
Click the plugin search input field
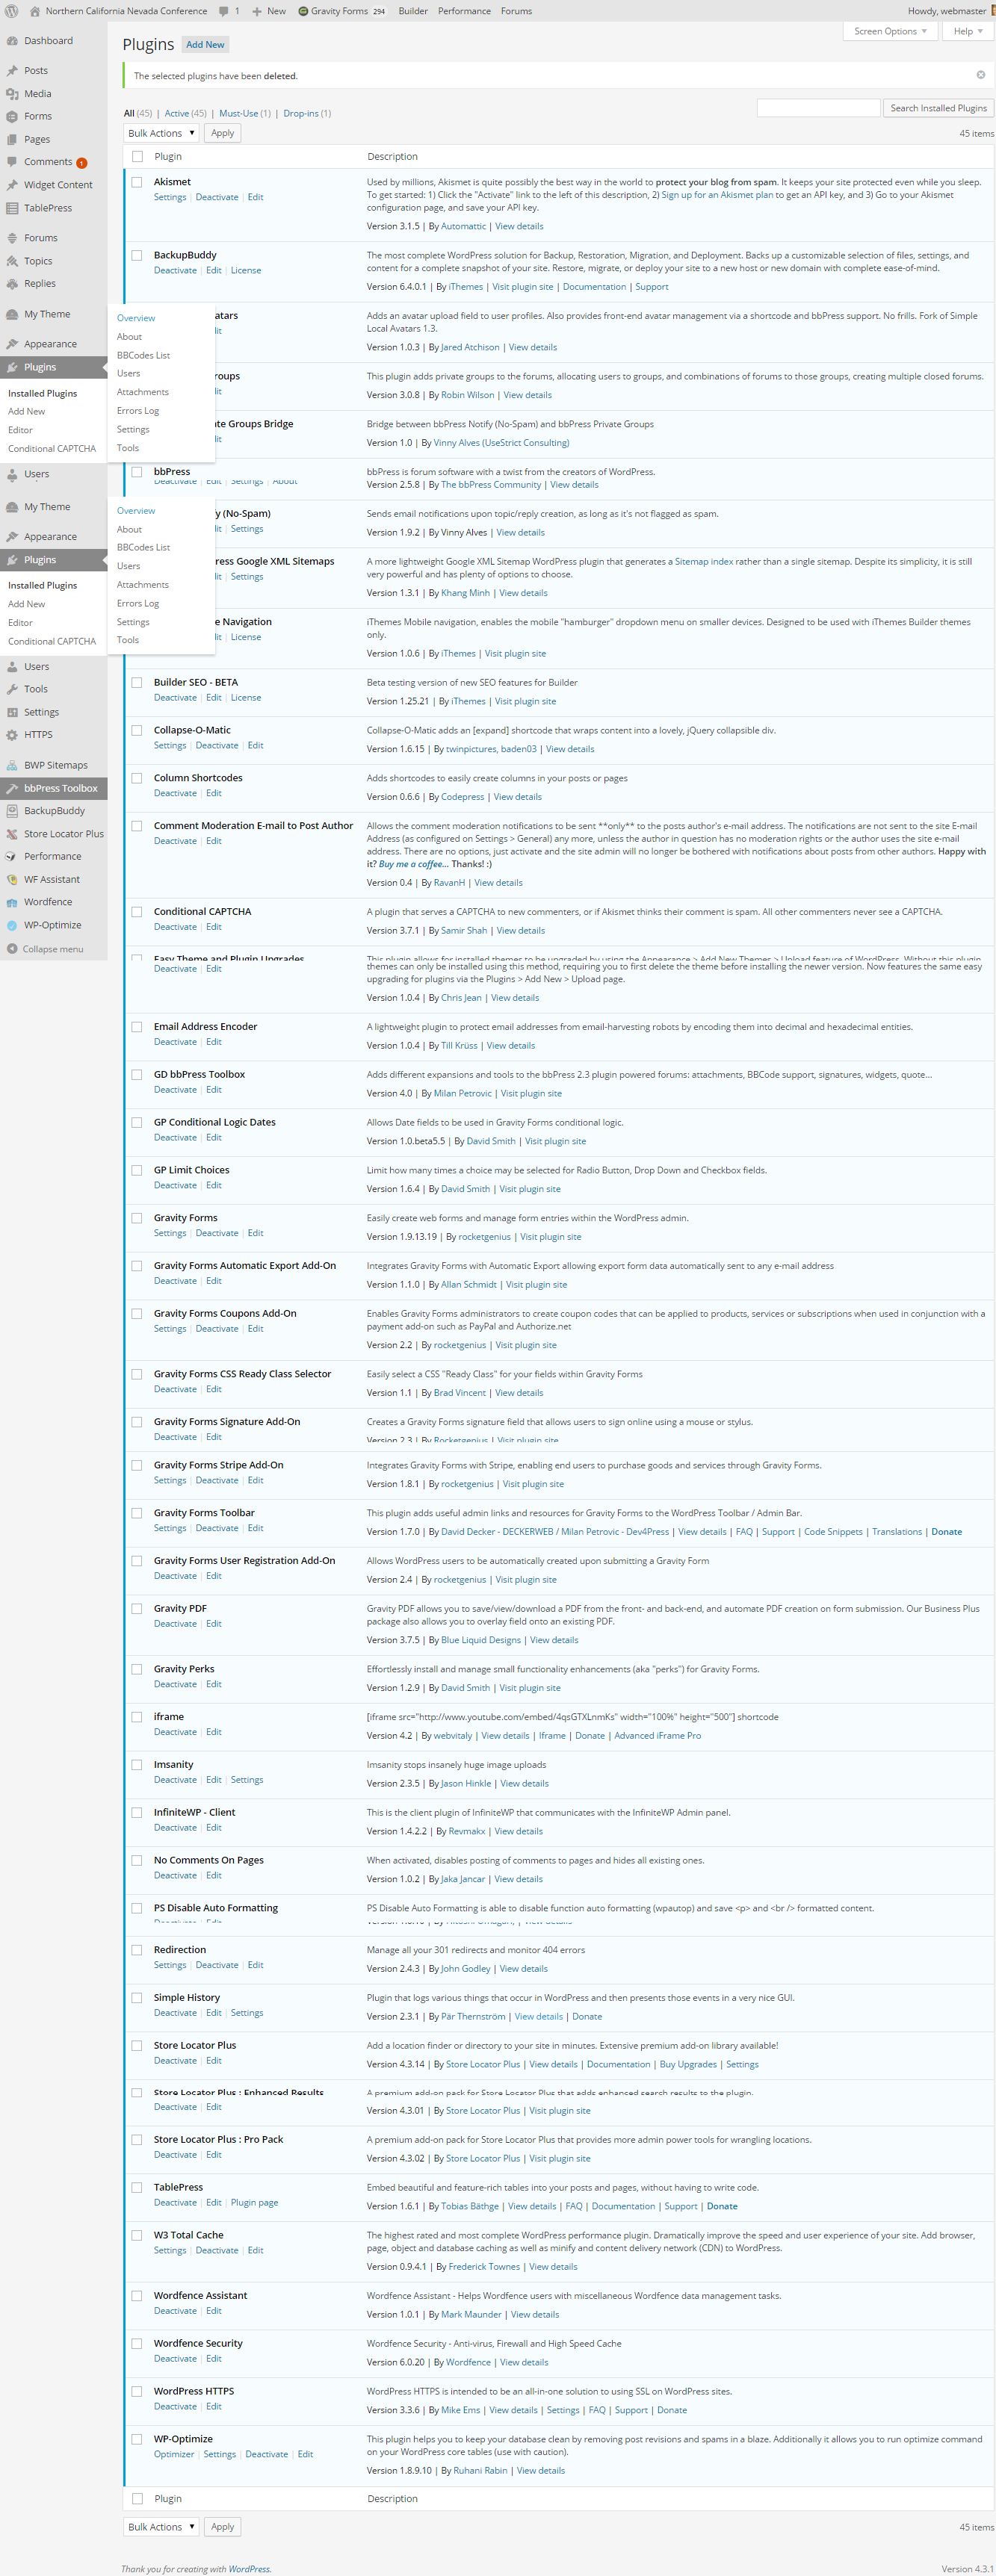(818, 108)
